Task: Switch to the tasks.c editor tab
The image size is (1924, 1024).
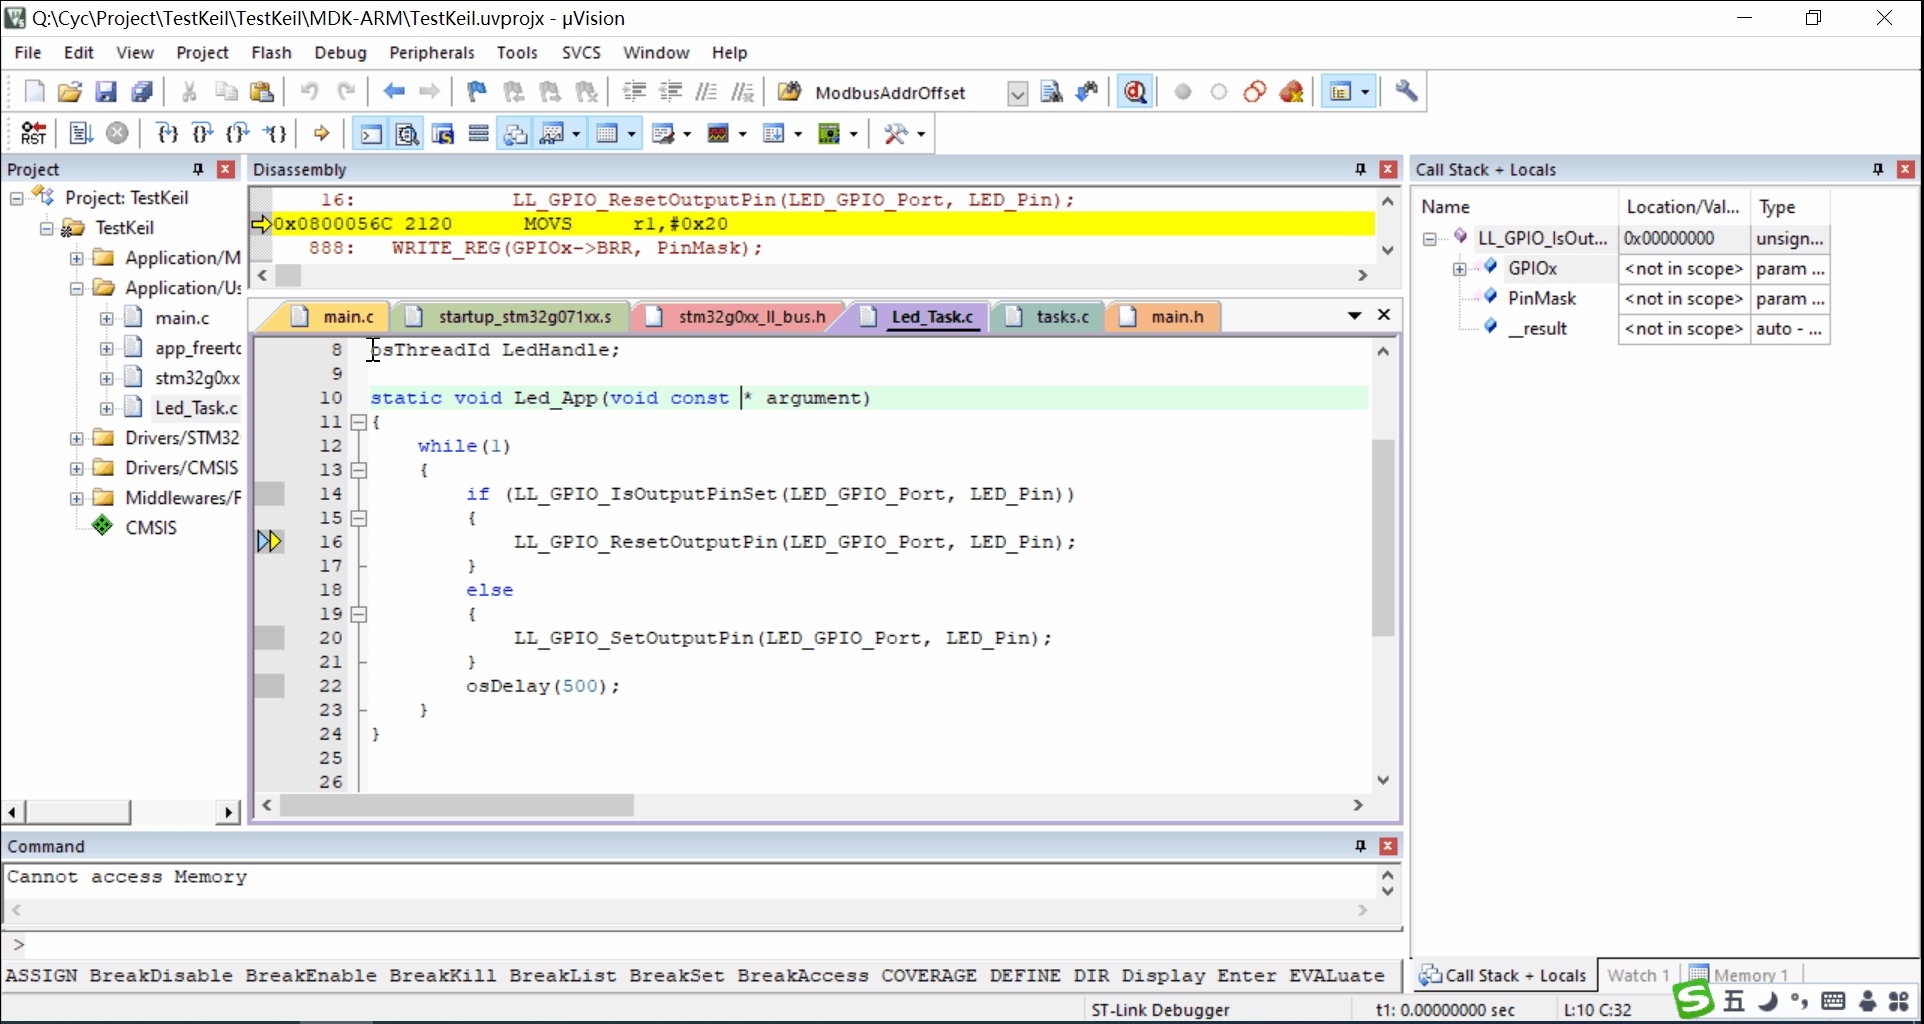Action: click(x=1061, y=317)
